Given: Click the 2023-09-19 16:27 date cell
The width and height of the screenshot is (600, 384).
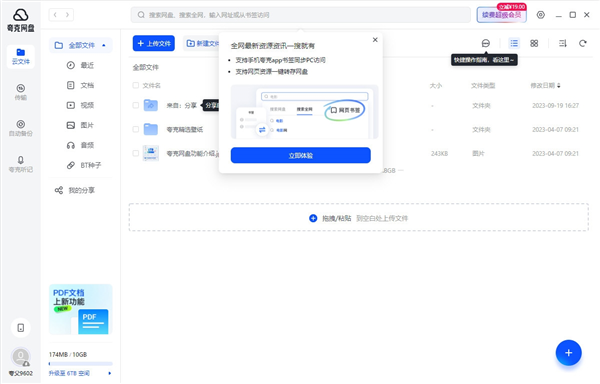Looking at the screenshot, I should 555,106.
